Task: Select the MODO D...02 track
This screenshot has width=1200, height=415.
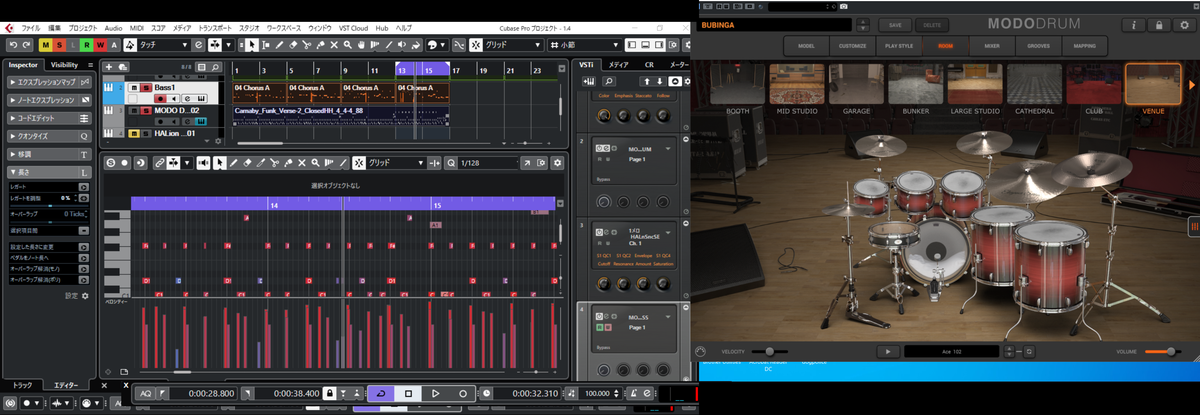Action: click(x=177, y=111)
